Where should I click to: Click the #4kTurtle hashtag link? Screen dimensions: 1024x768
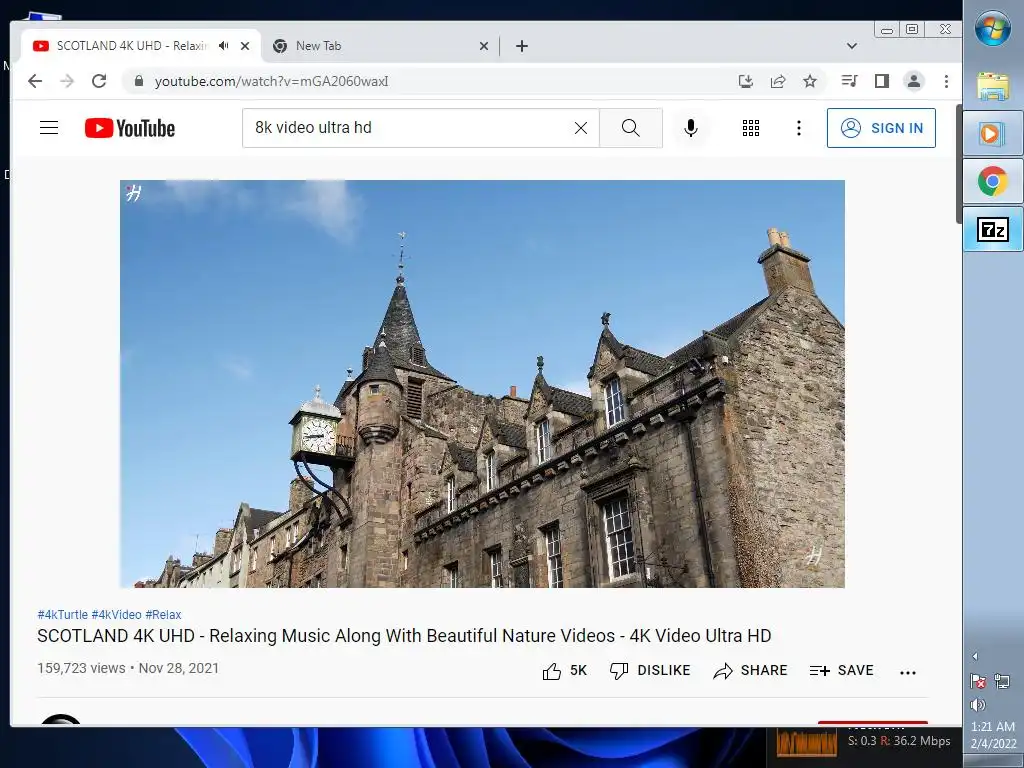click(x=62, y=615)
